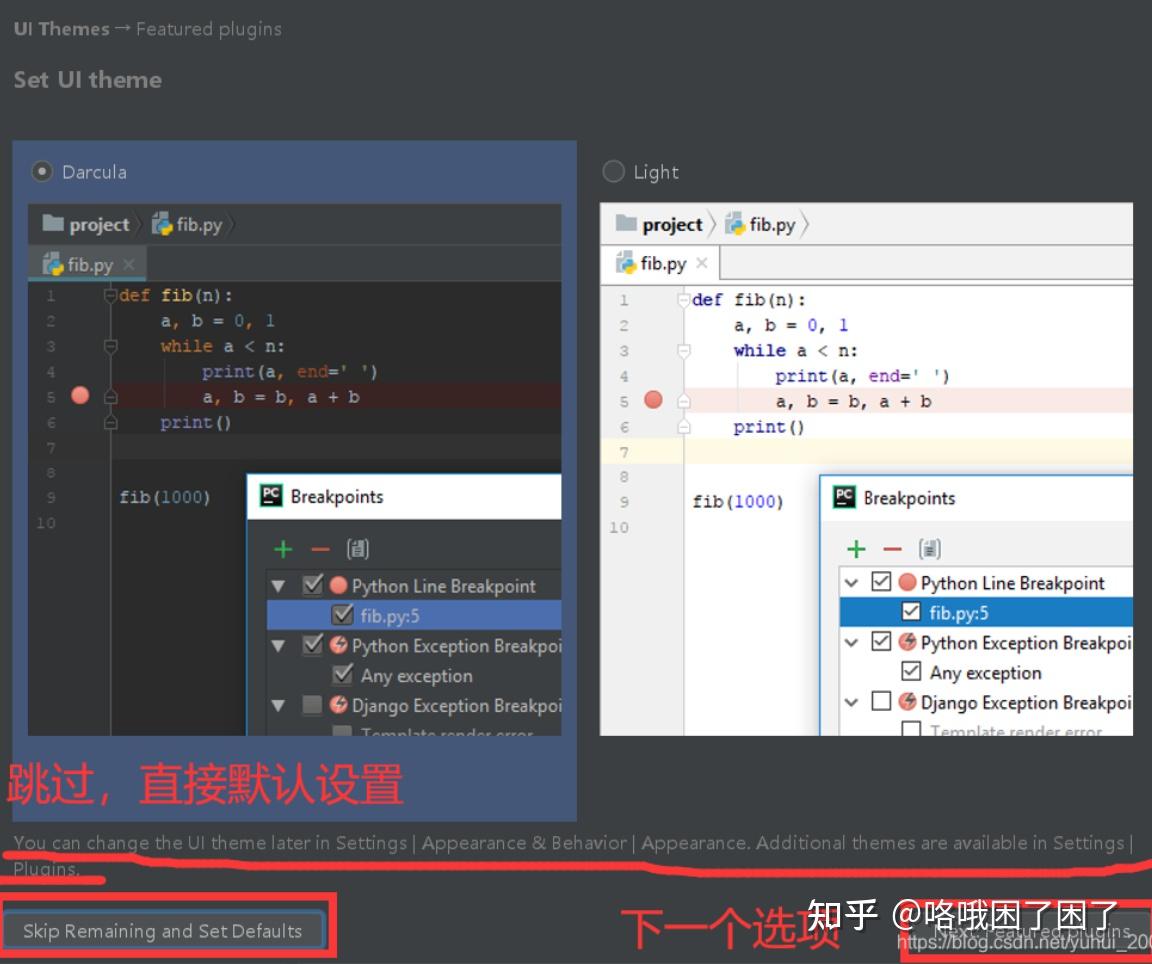
Task: Click the Darcula preview project folder icon
Action: 53,223
